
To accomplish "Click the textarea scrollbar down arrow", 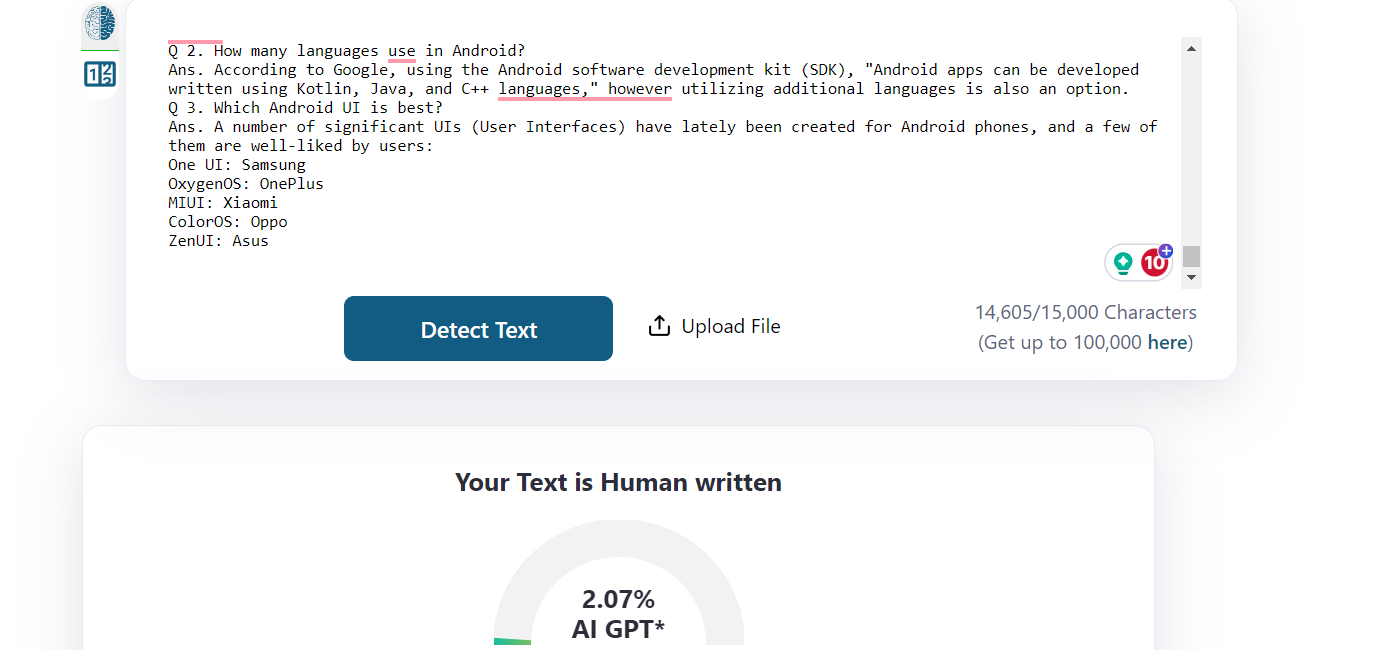I will click(1191, 277).
